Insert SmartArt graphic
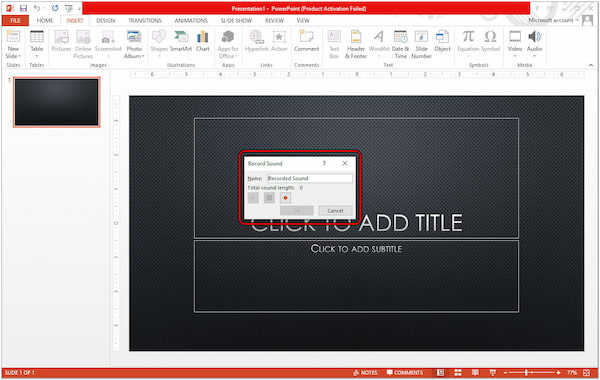The image size is (600, 380). (181, 41)
